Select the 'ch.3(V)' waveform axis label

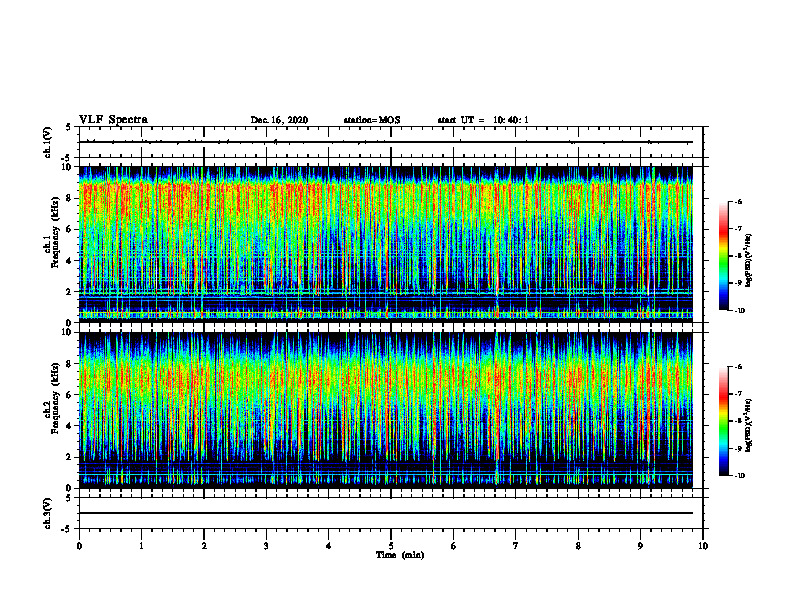(x=48, y=513)
